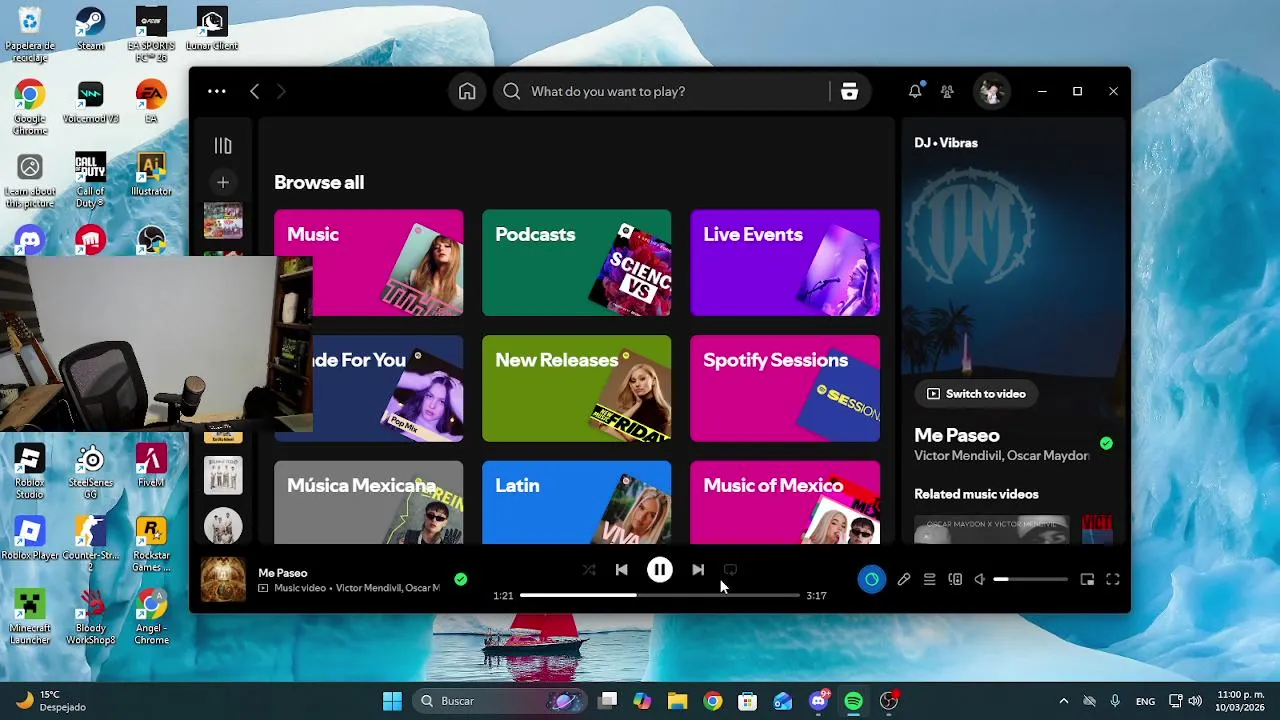Open DJ • Vibras header link
Image resolution: width=1280 pixels, height=720 pixels.
point(946,143)
